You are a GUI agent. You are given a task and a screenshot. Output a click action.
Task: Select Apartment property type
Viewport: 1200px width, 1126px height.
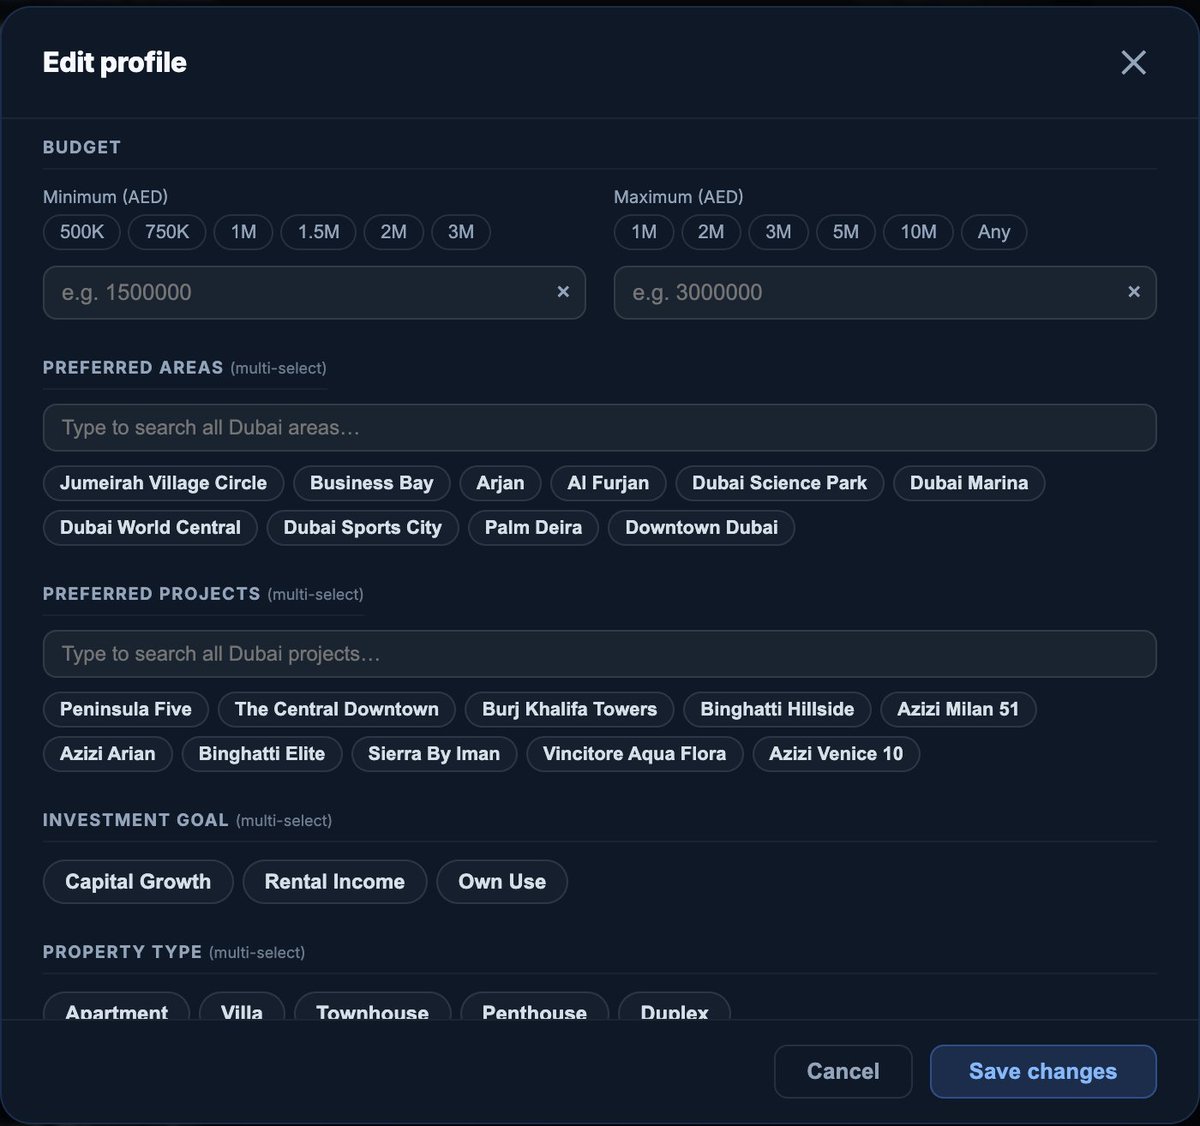tap(117, 1008)
